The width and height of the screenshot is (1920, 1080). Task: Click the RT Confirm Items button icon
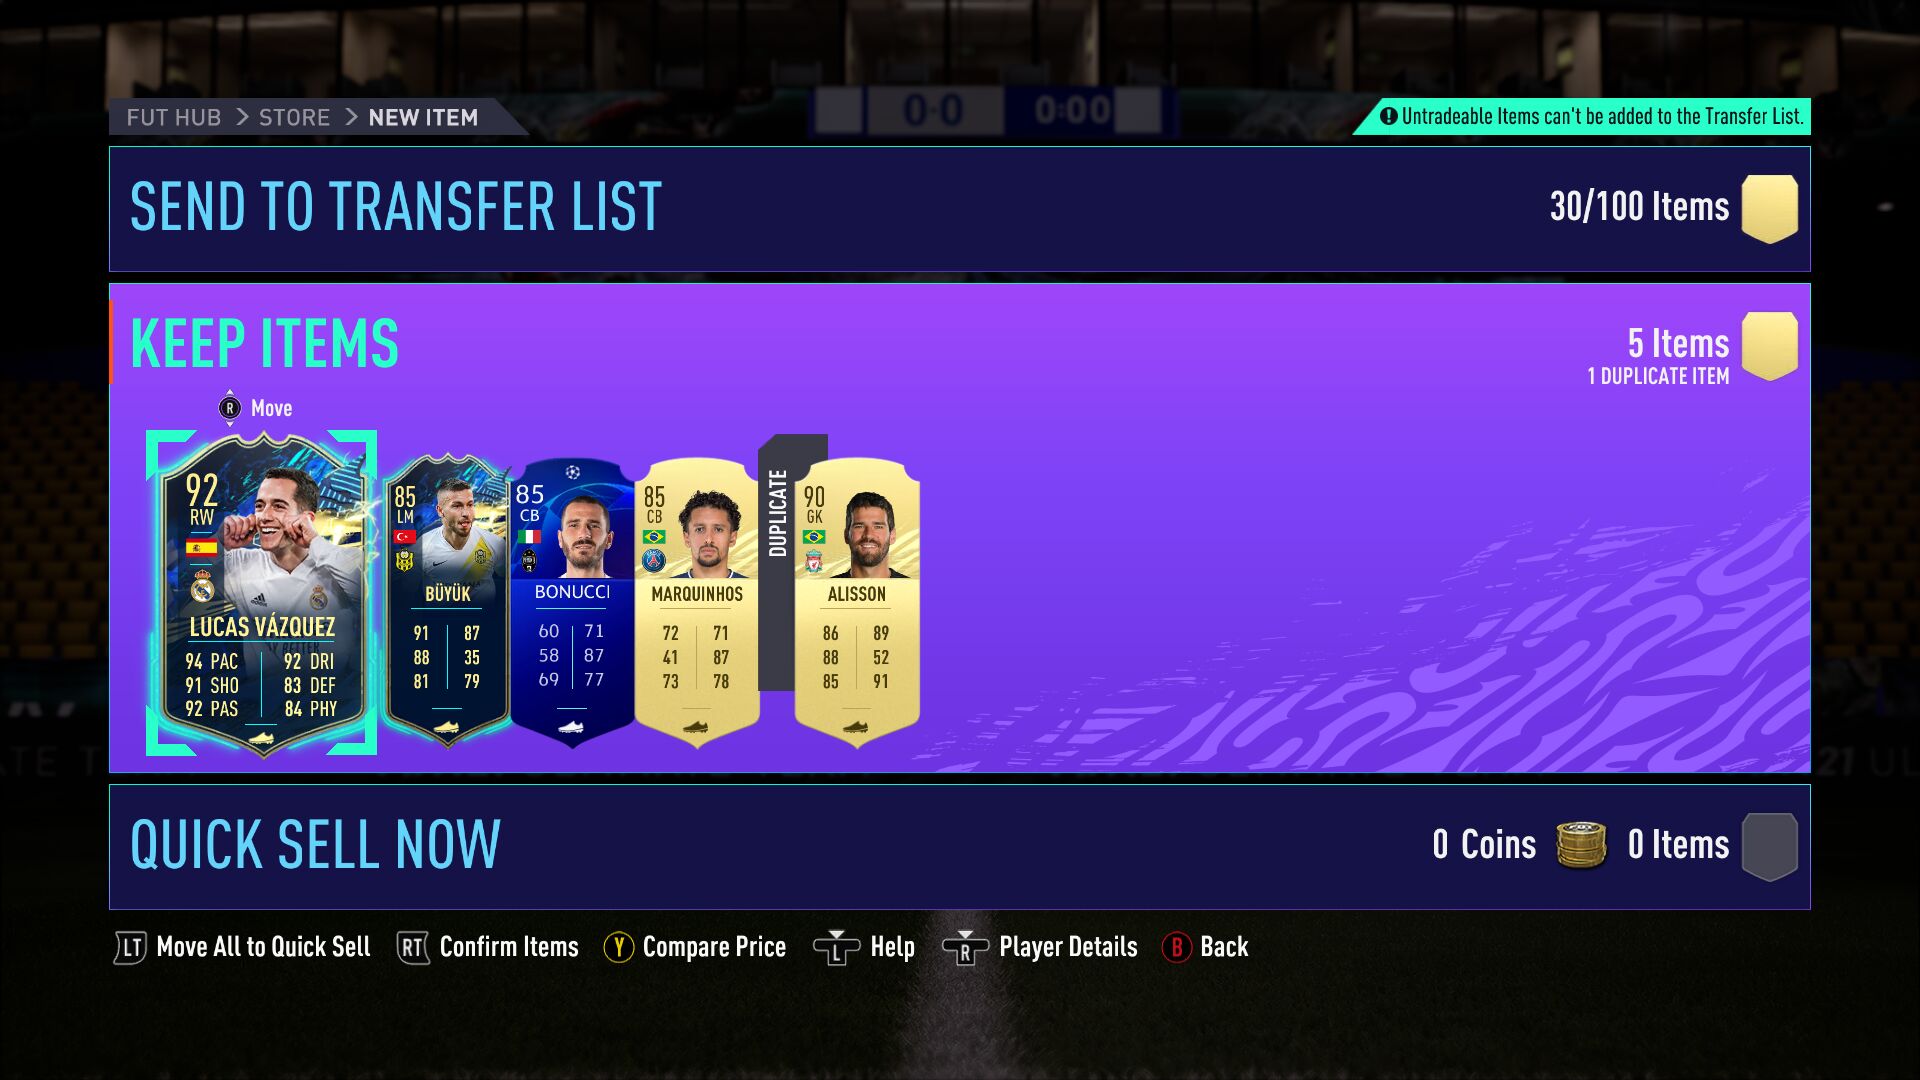click(413, 947)
